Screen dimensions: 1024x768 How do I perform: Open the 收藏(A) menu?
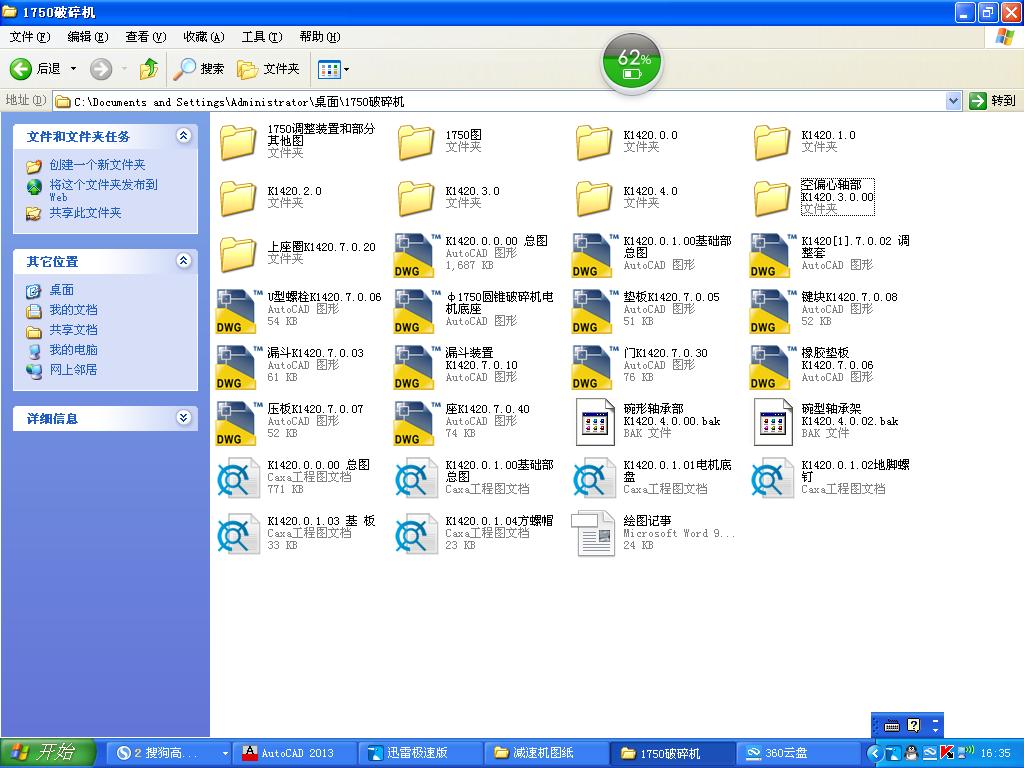pyautogui.click(x=204, y=37)
